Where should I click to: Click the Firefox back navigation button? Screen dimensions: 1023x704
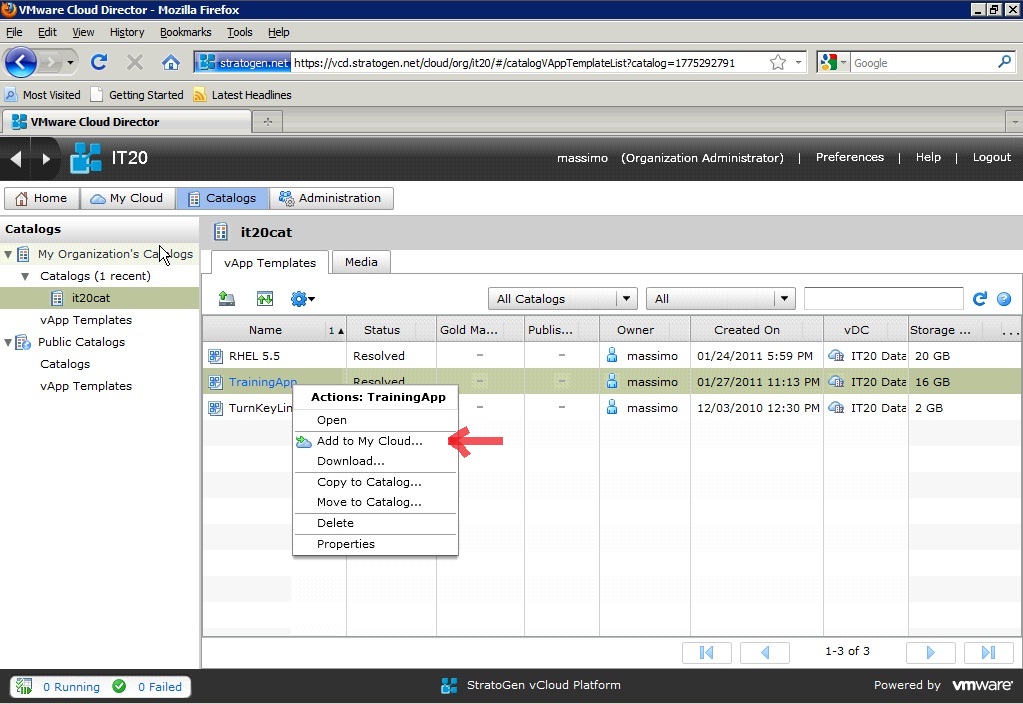pyautogui.click(x=20, y=63)
